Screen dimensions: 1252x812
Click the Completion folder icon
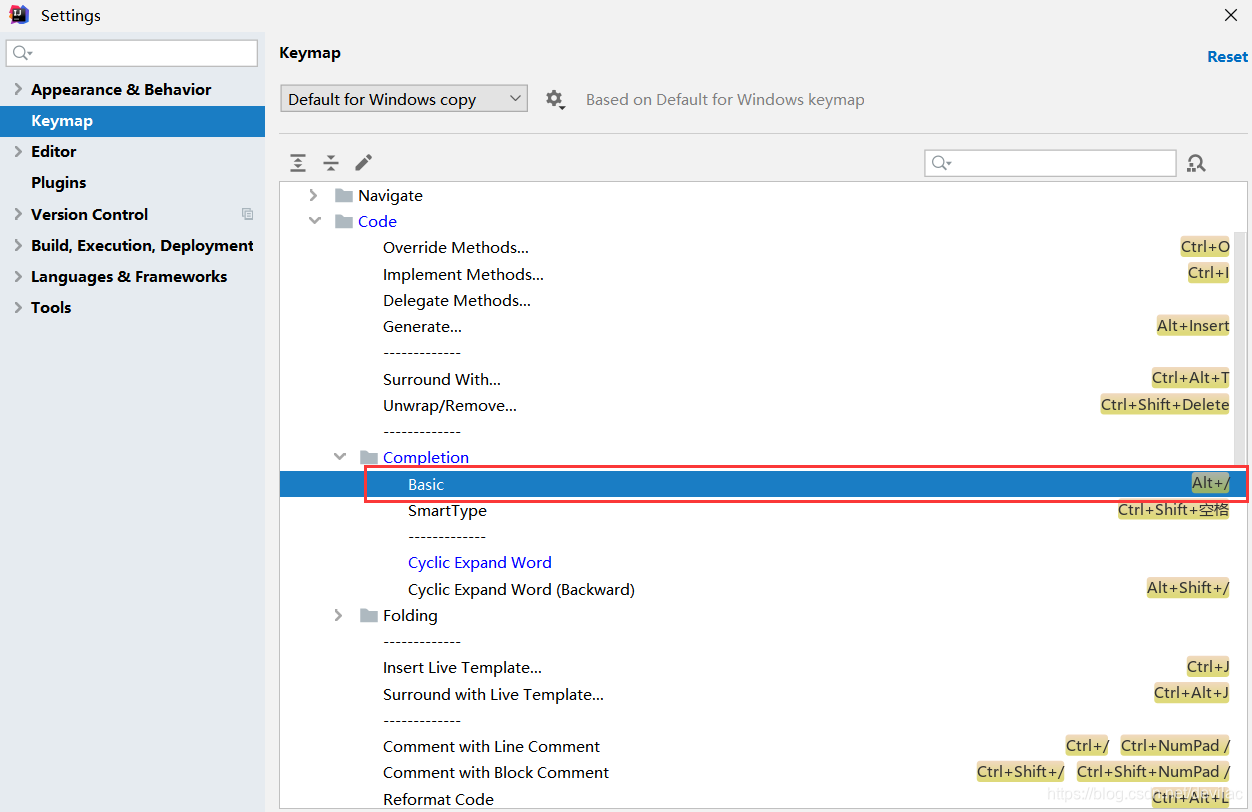(x=369, y=457)
